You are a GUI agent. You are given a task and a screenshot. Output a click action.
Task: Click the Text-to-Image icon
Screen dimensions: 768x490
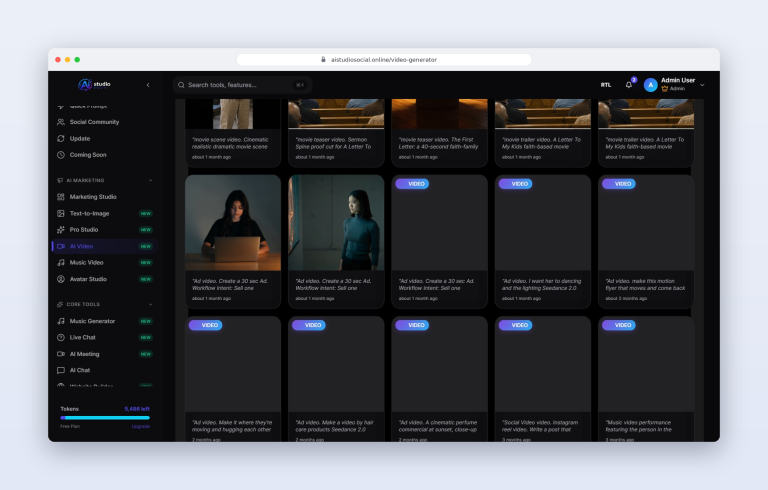61,214
